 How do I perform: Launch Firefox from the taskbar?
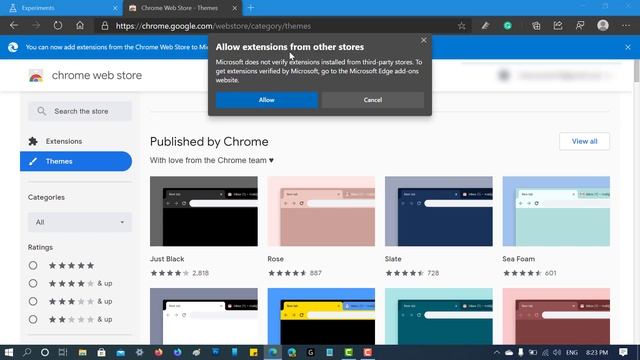[x=159, y=352]
